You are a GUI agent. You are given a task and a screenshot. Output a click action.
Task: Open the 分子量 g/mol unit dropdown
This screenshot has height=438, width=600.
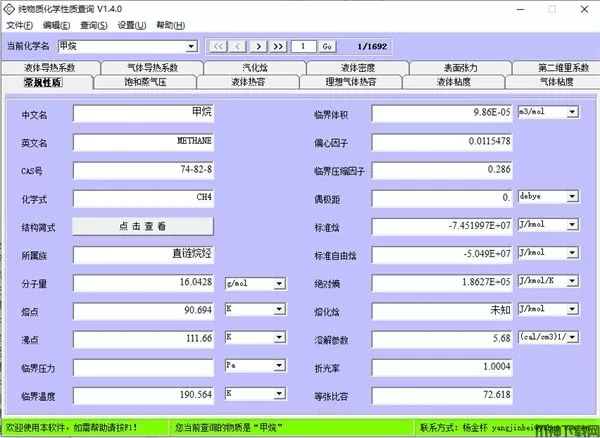(279, 284)
